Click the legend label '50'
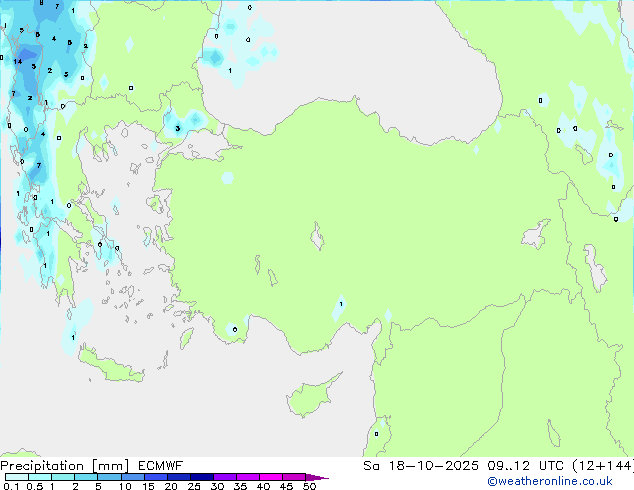The height and width of the screenshot is (490, 634). (x=309, y=486)
